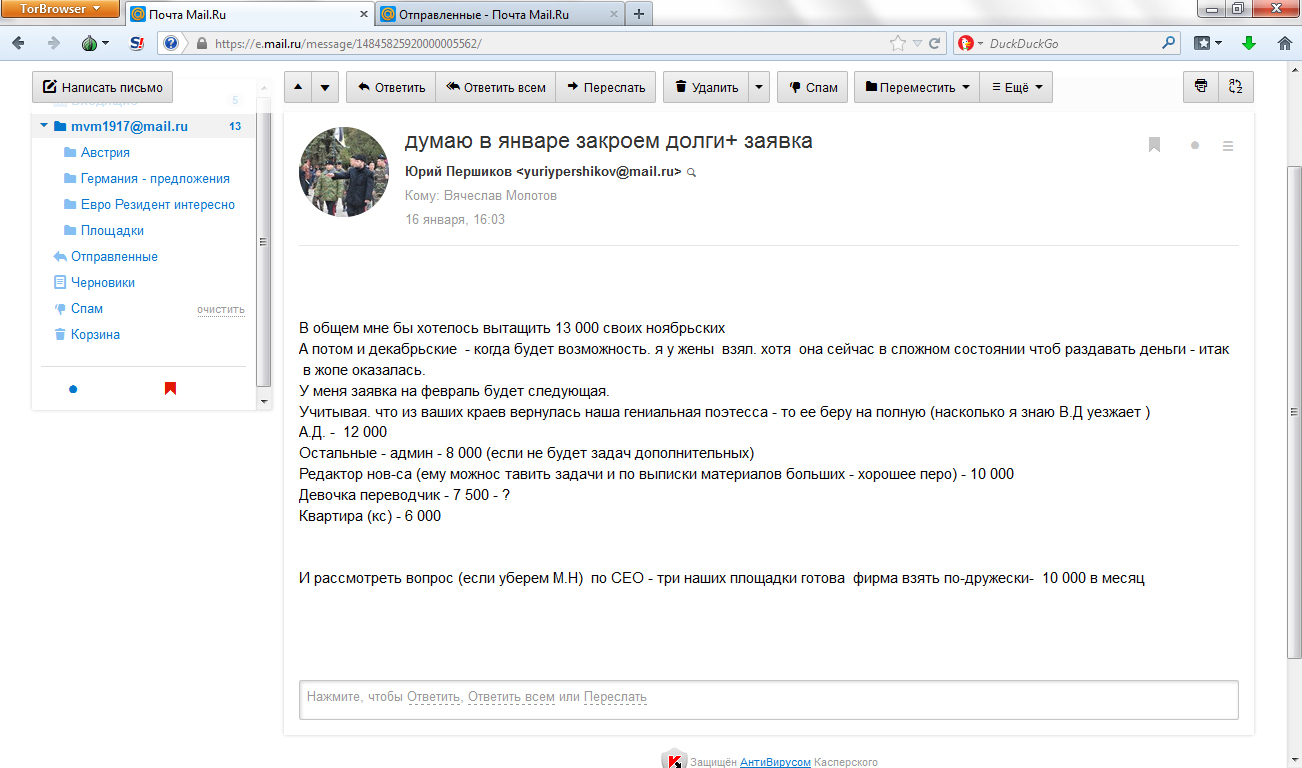Click Удалить delete button

coord(706,87)
